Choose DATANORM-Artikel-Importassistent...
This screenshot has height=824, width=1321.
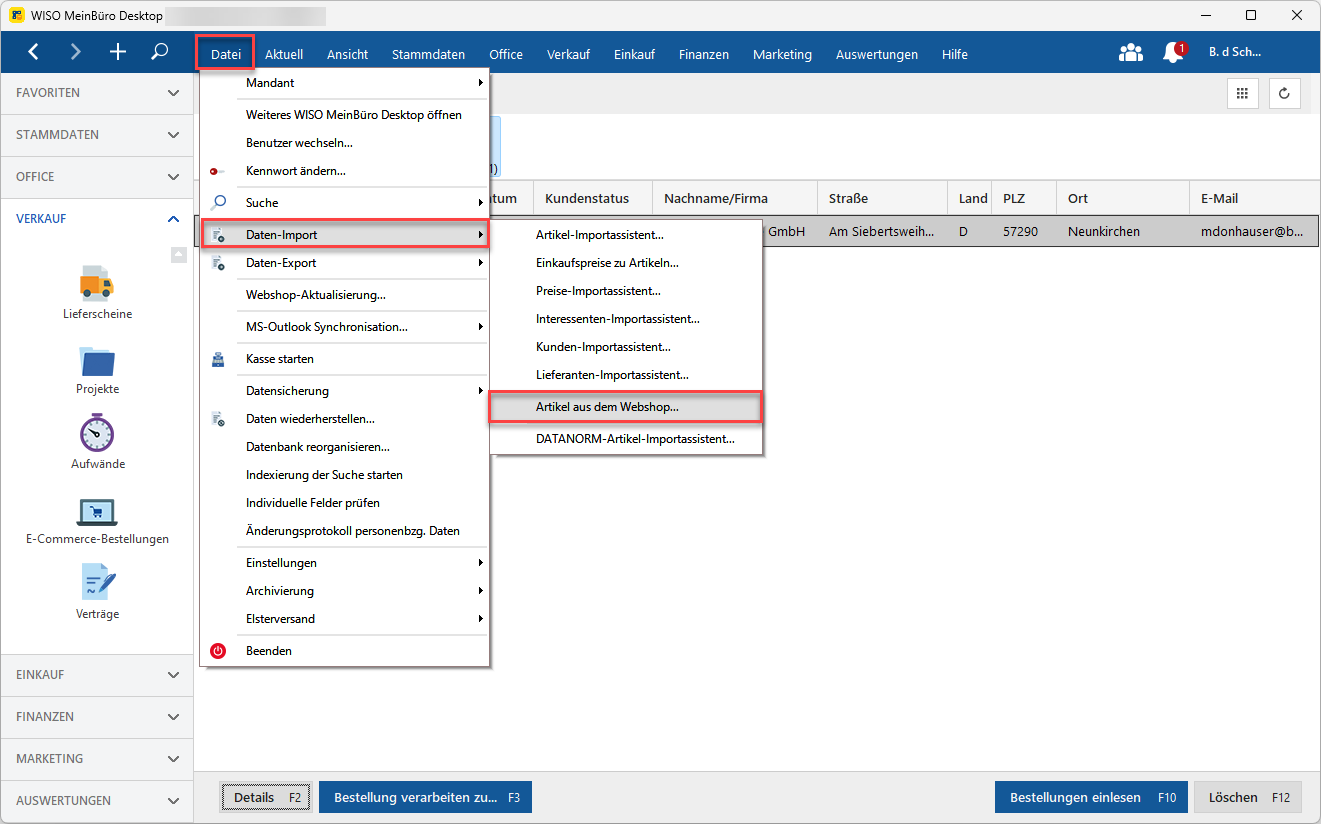[x=625, y=439]
